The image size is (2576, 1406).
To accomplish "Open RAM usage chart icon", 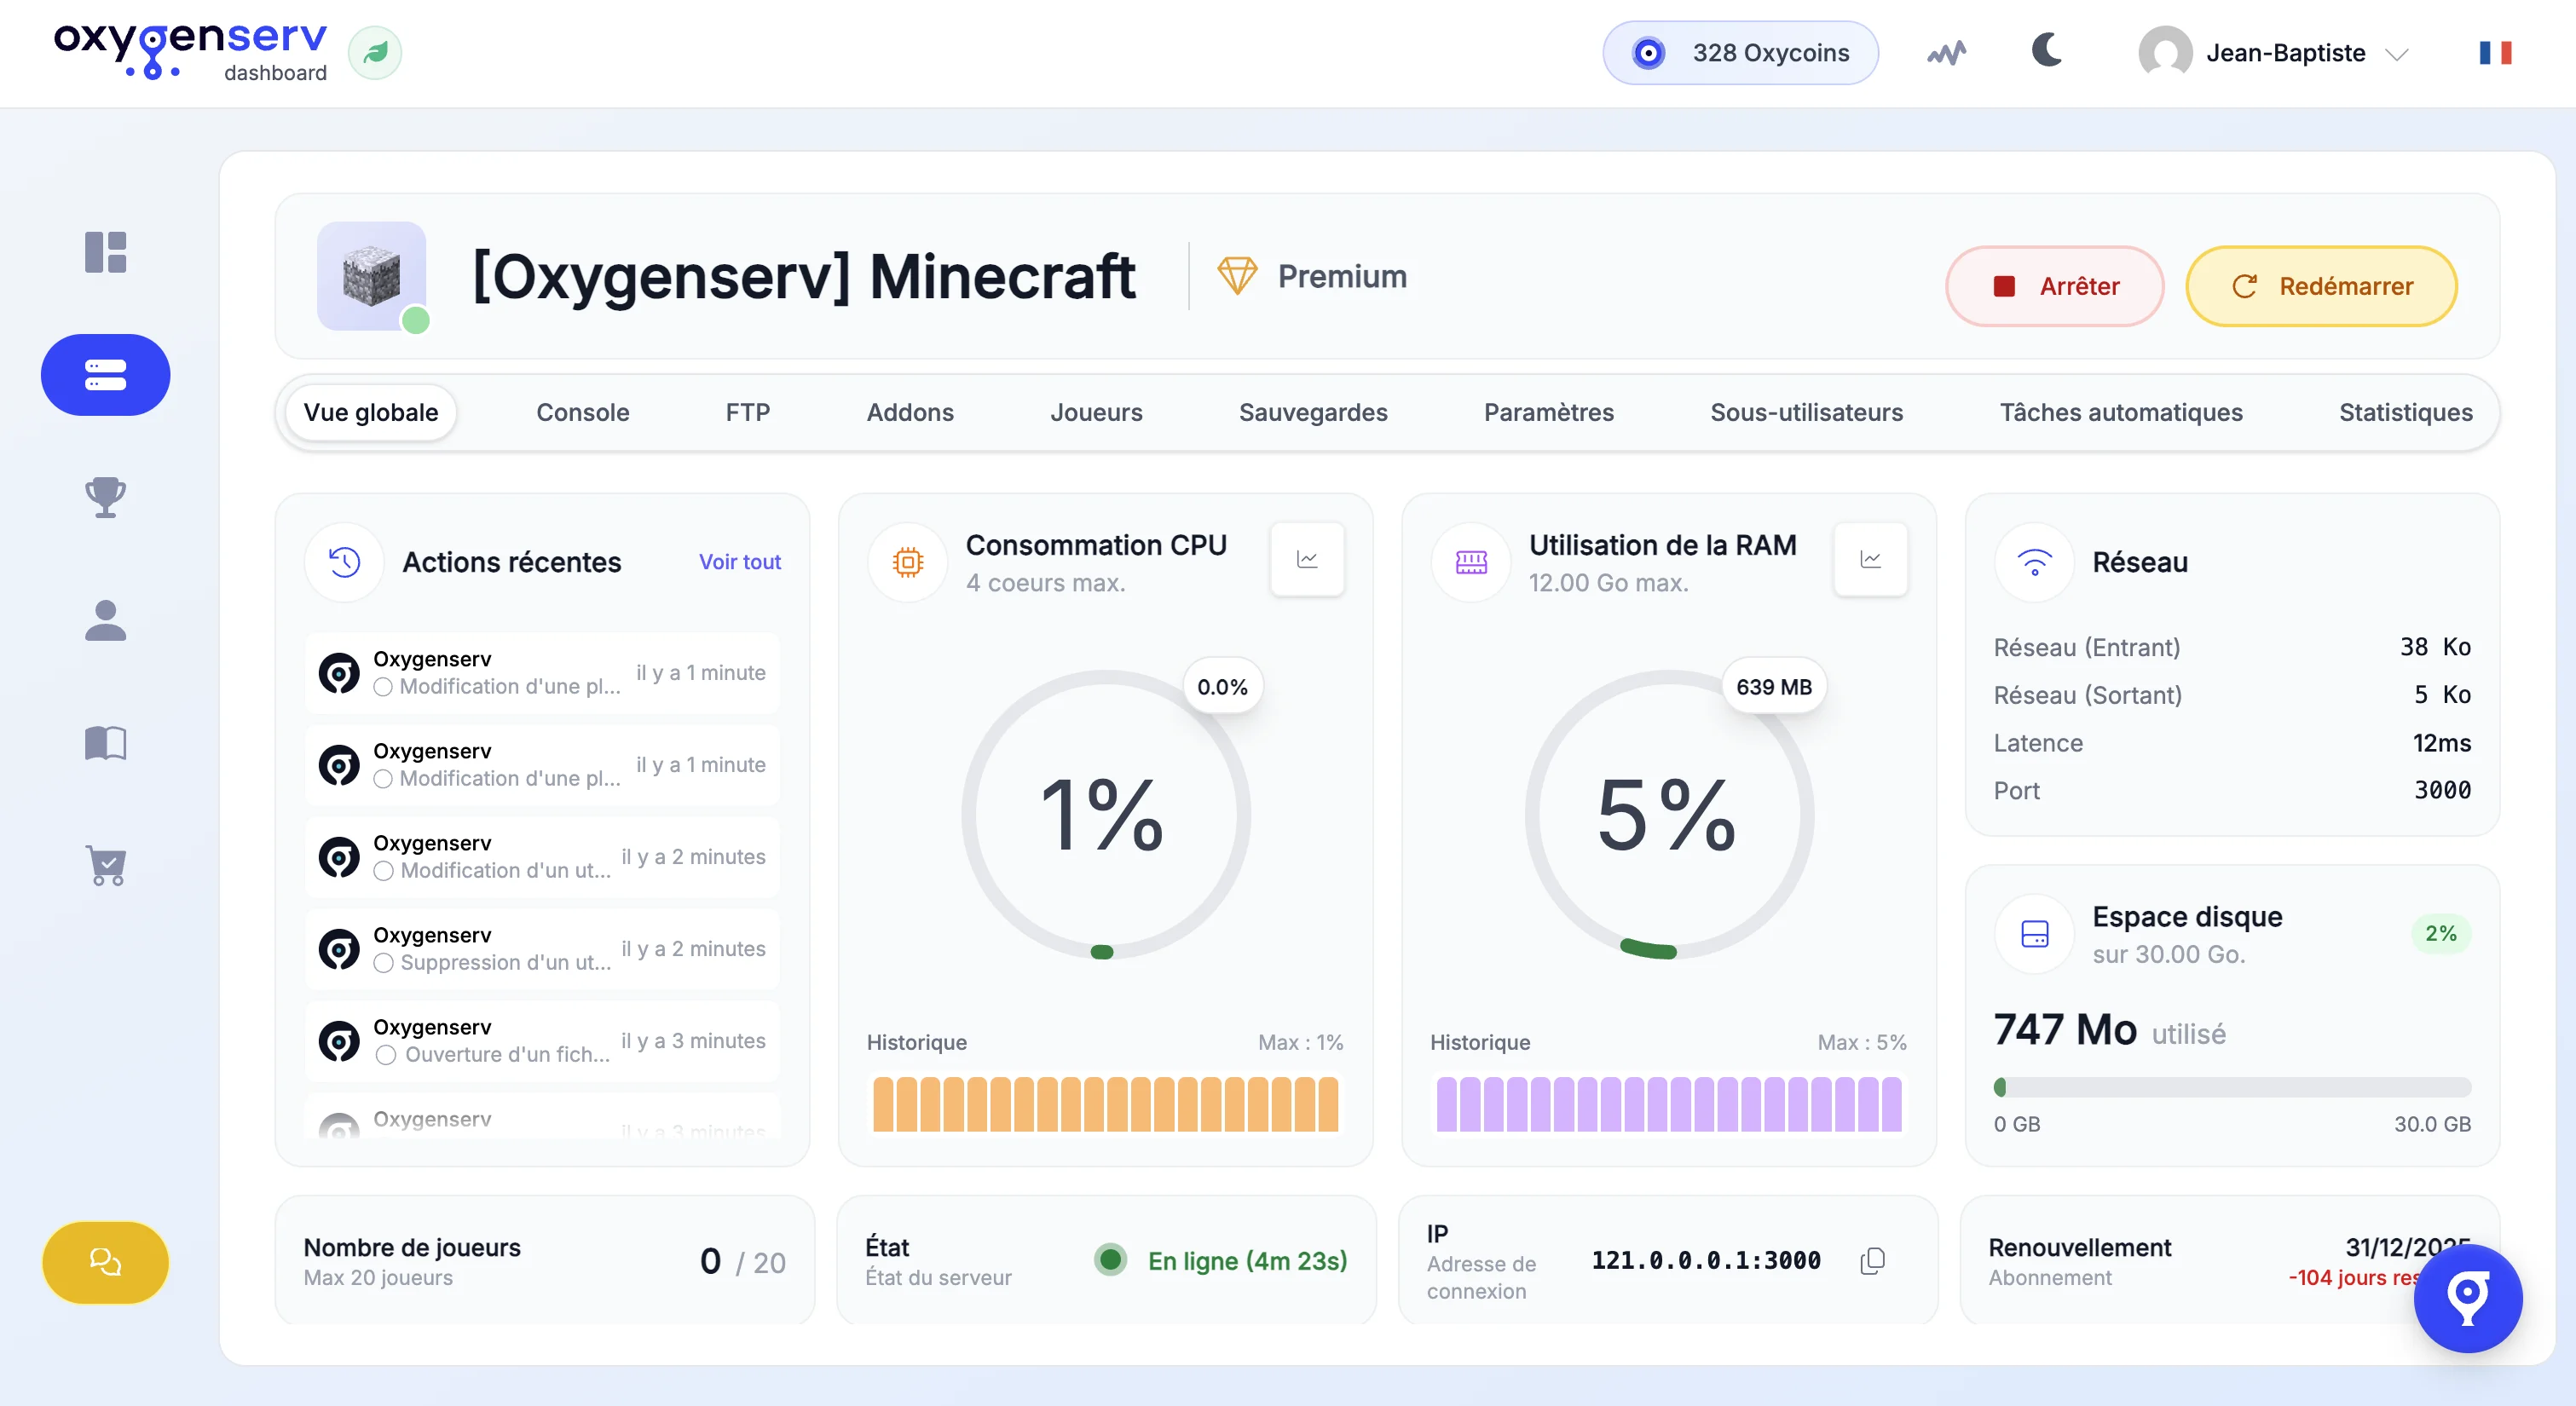I will [1870, 560].
